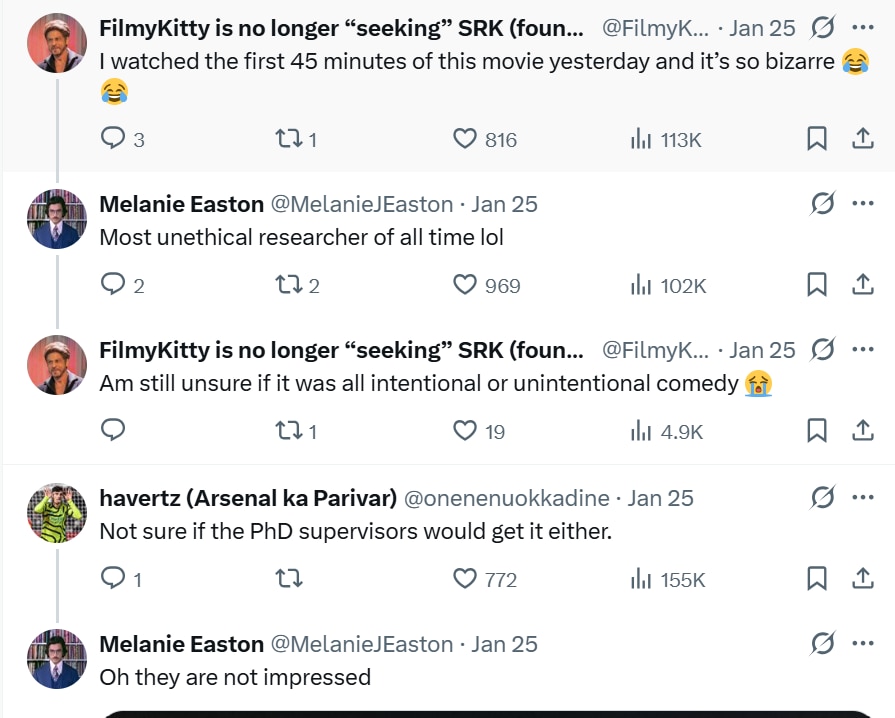The height and width of the screenshot is (718, 895).
Task: Click havertz's profile avatar
Action: pyautogui.click(x=56, y=513)
